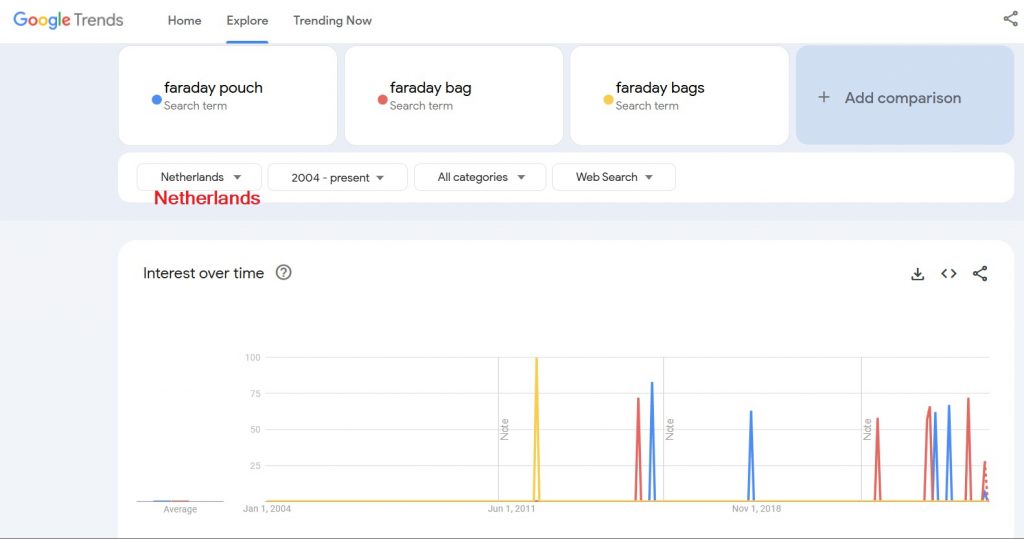
Task: Expand the Netherlands region dropdown
Action: pyautogui.click(x=199, y=177)
